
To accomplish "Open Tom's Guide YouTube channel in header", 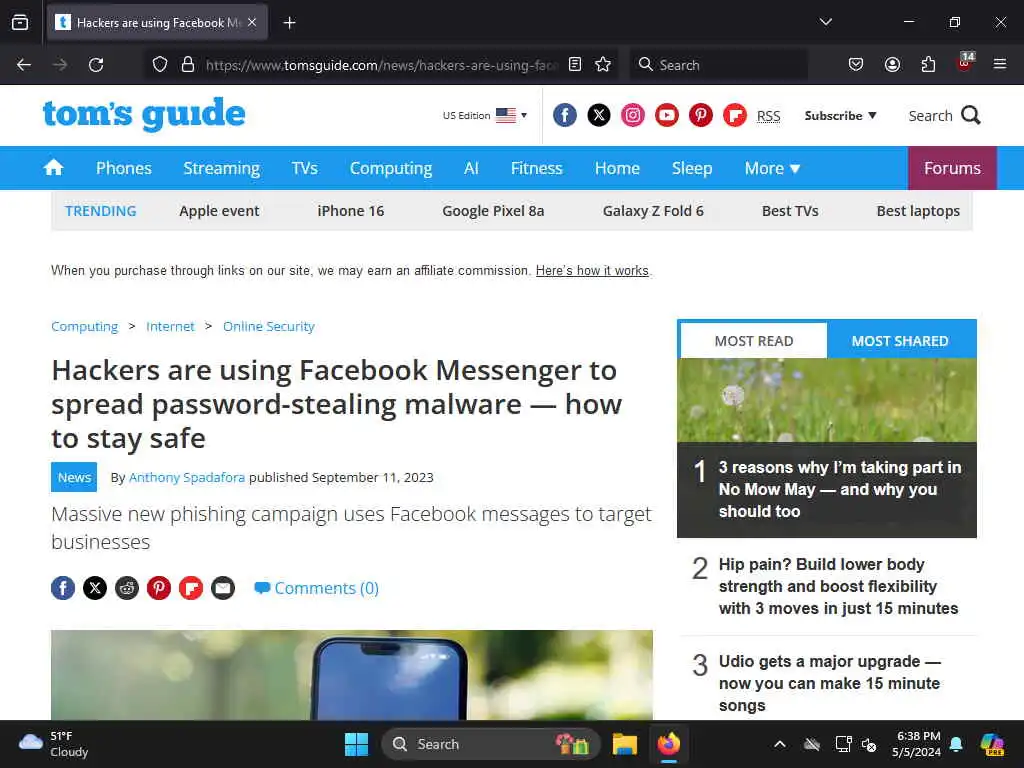I will tap(667, 116).
